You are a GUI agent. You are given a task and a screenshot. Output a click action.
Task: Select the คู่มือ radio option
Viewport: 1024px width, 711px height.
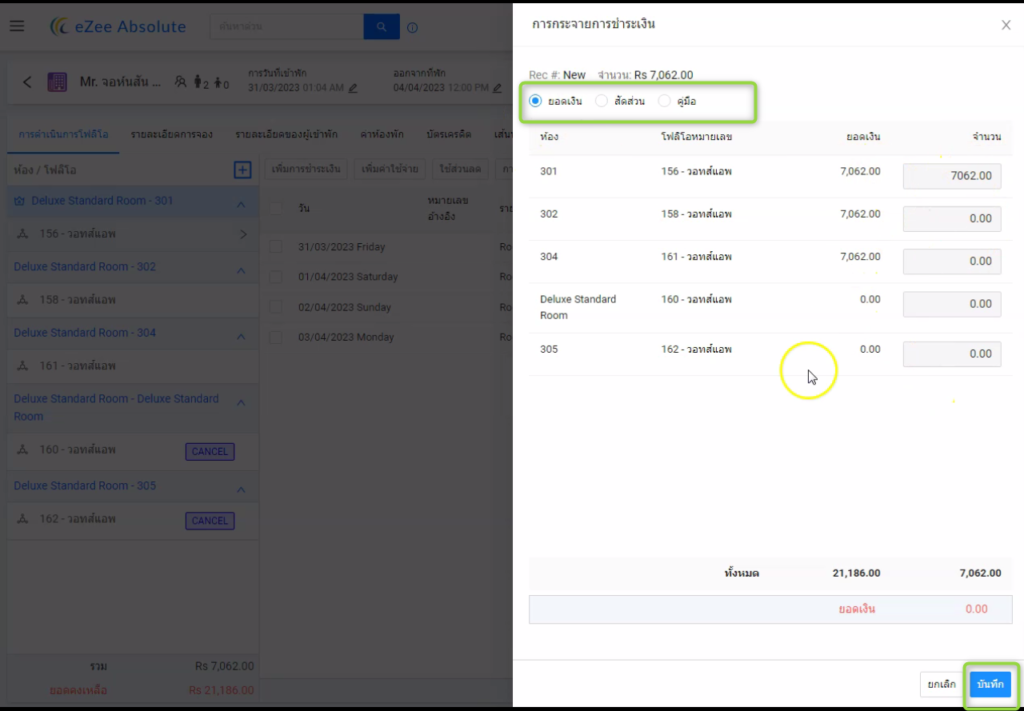(664, 101)
